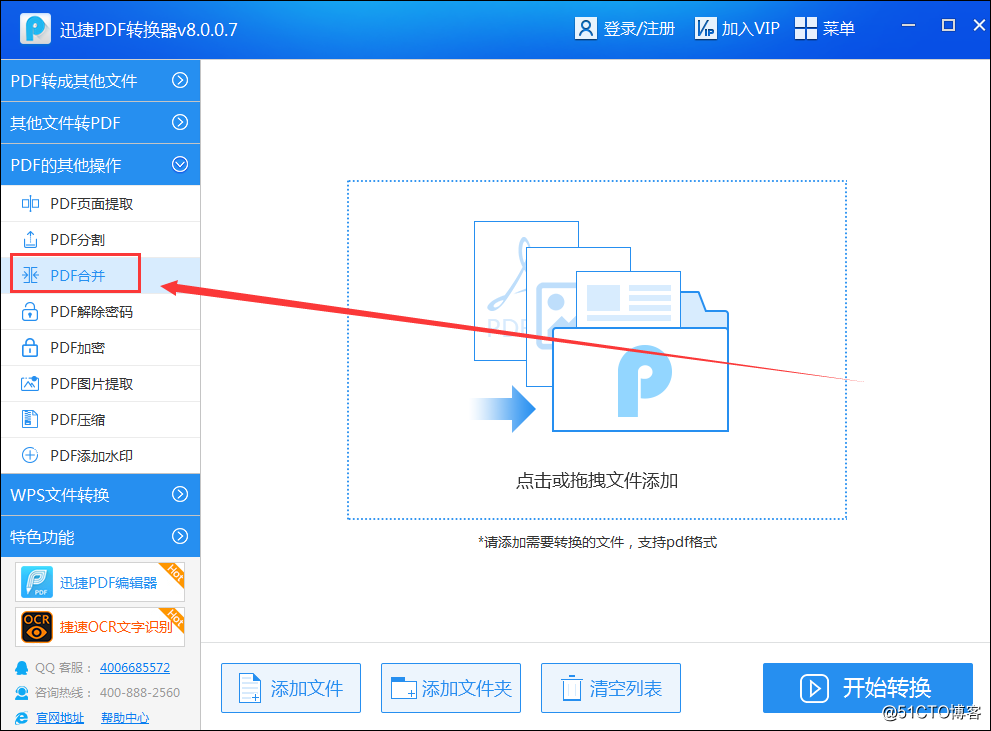This screenshot has width=991, height=731.
Task: Click the 开始转换 button
Action: pos(868,688)
